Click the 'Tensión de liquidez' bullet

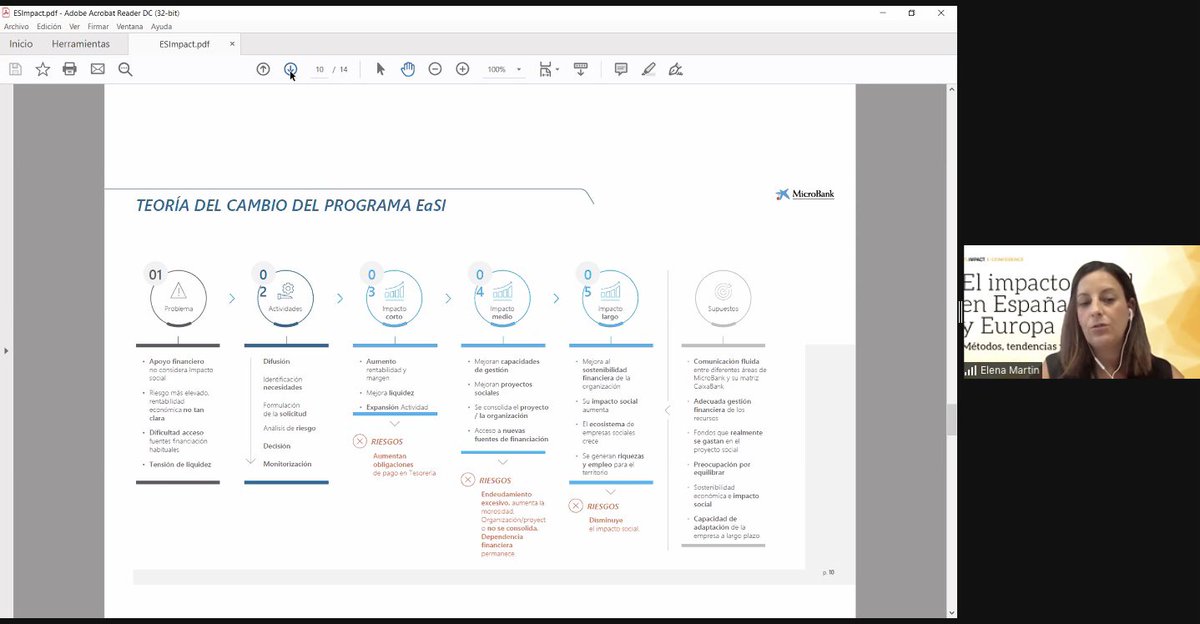pos(181,464)
